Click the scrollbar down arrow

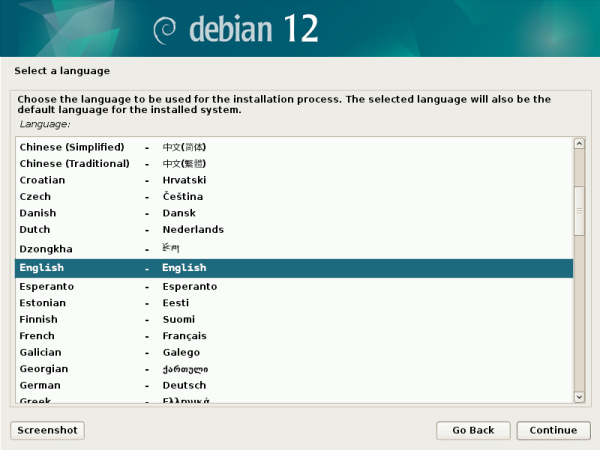pyautogui.click(x=579, y=397)
